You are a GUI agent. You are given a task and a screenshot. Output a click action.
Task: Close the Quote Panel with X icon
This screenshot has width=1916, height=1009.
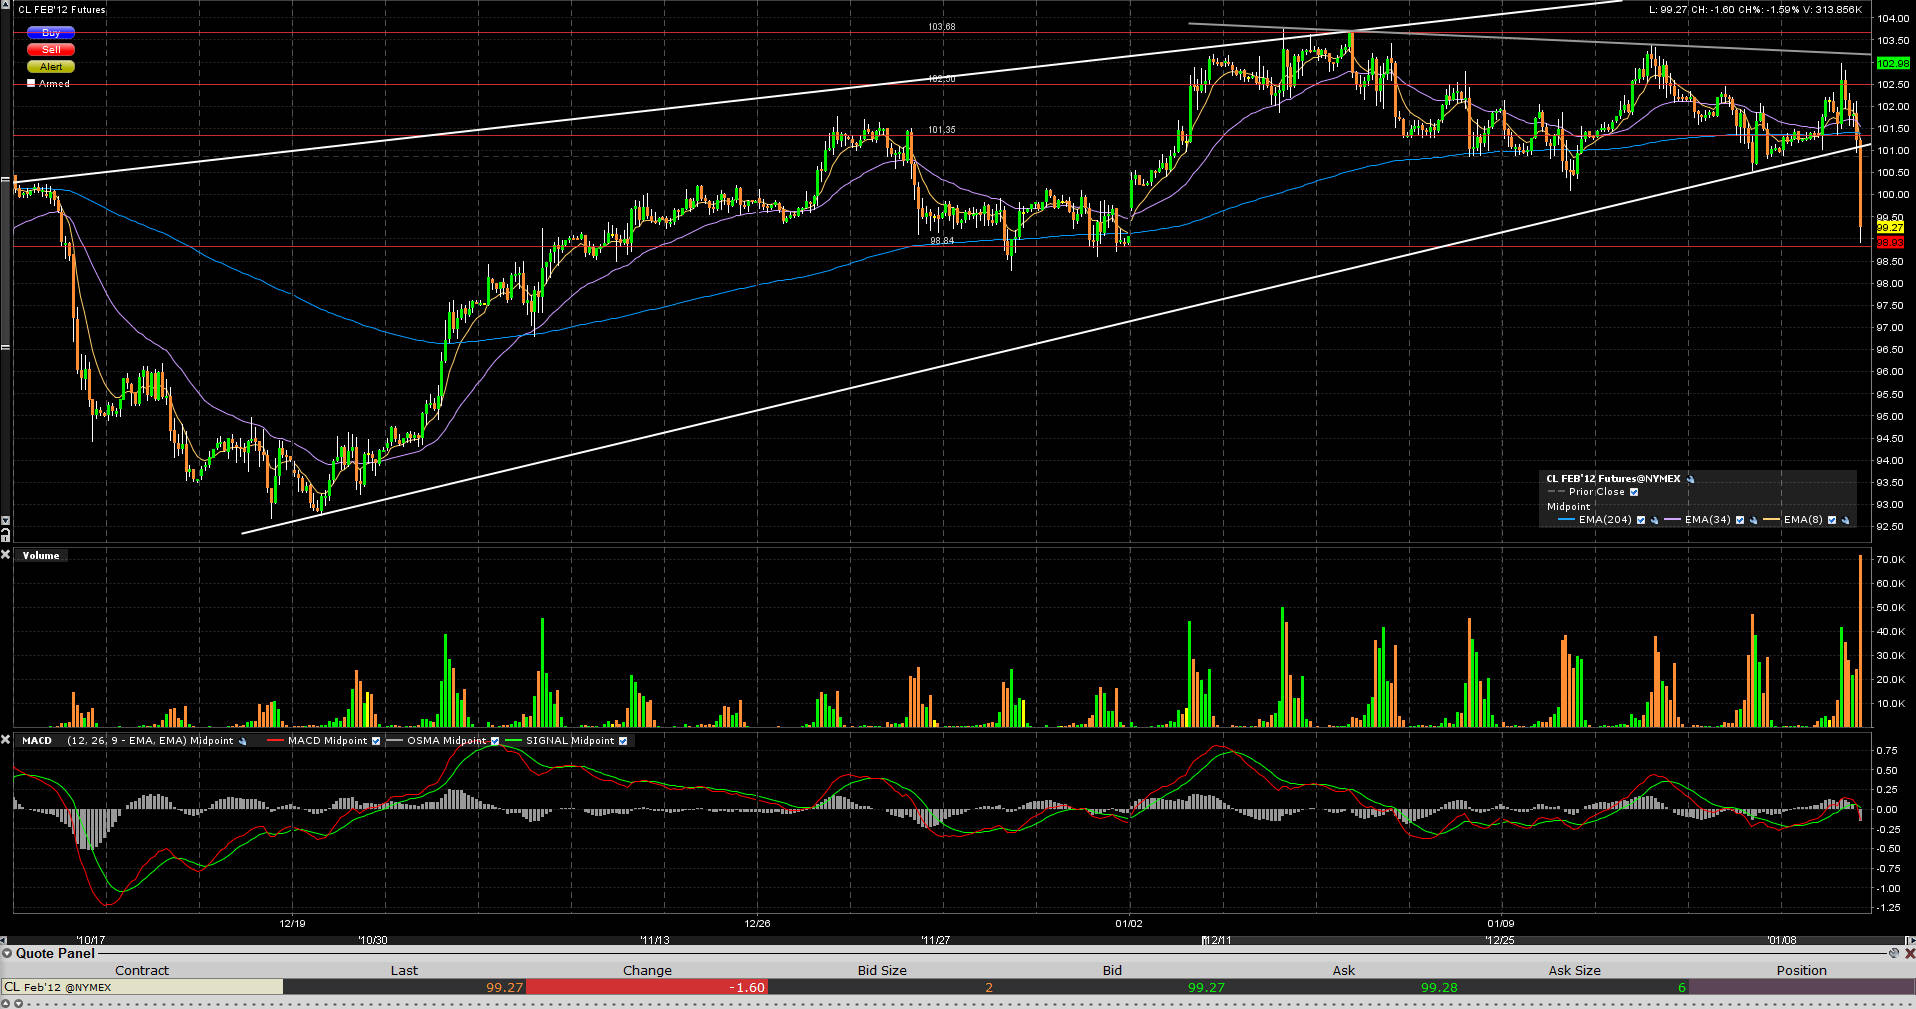point(1908,953)
